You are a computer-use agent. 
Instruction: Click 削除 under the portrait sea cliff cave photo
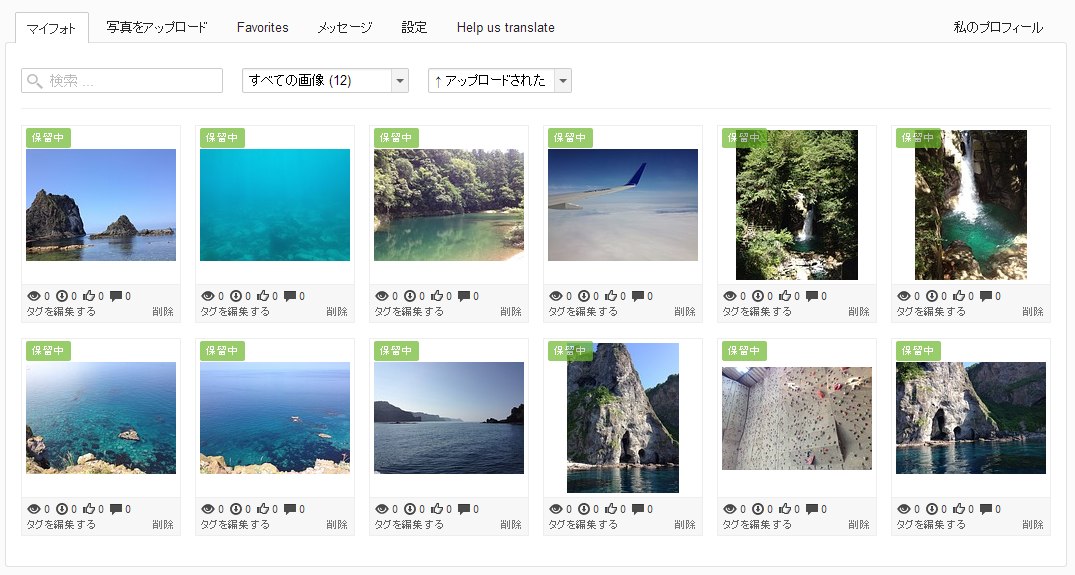[x=686, y=525]
